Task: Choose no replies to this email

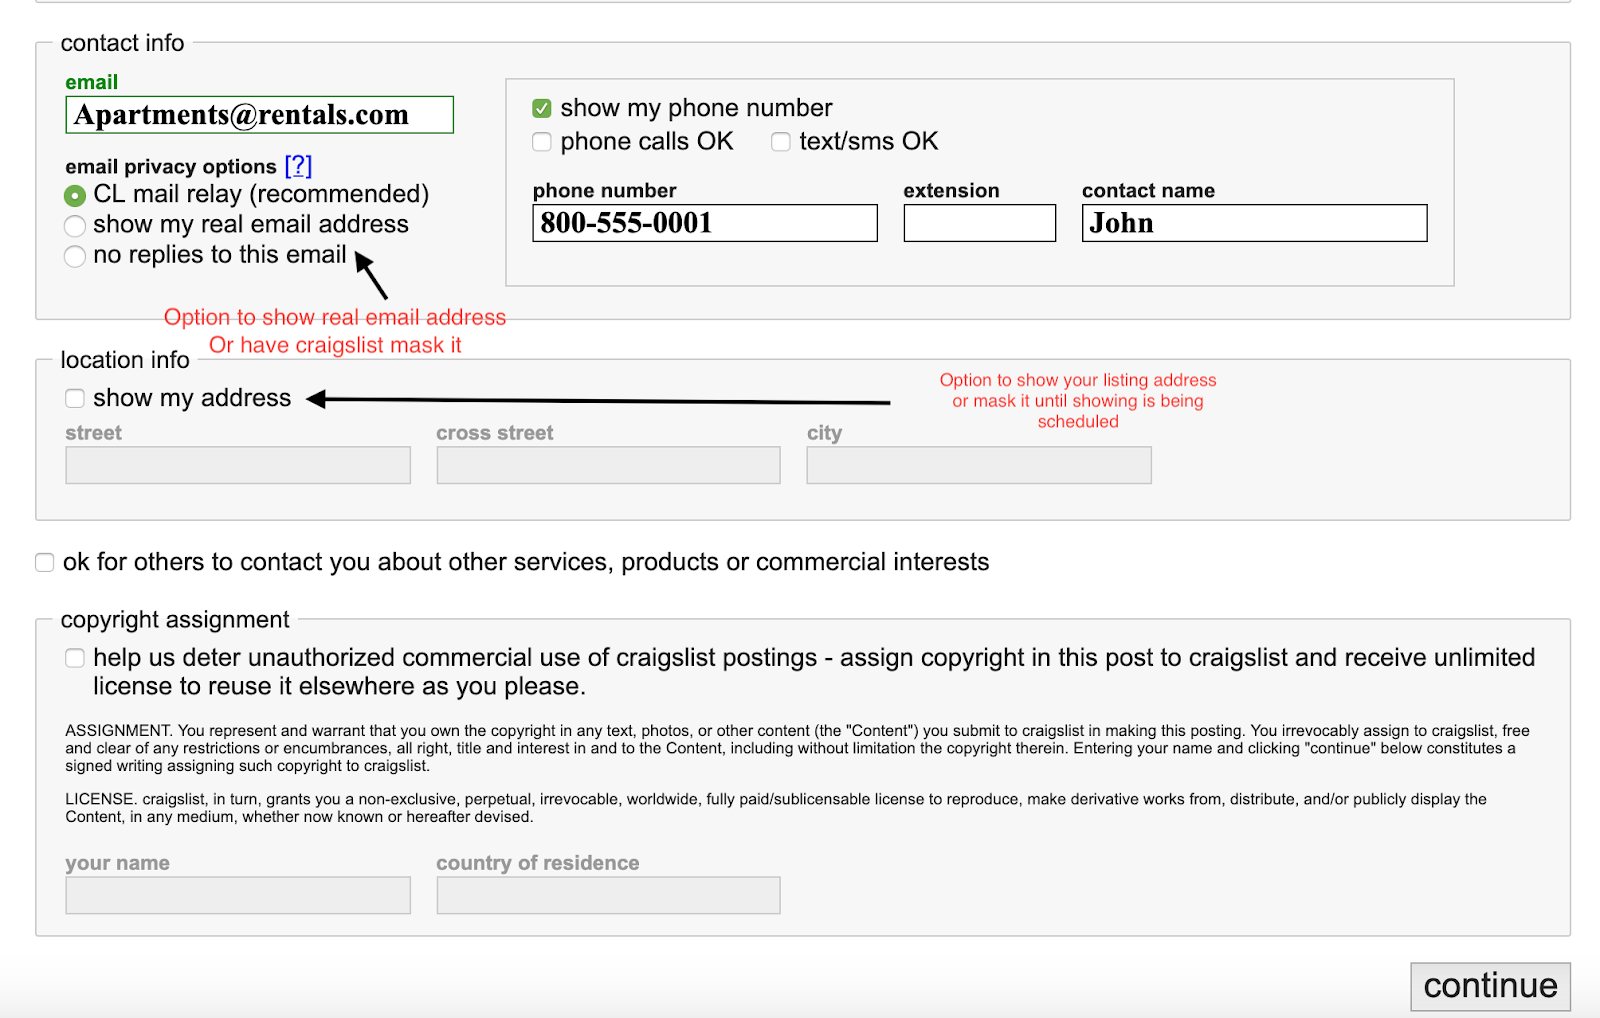Action: [75, 256]
